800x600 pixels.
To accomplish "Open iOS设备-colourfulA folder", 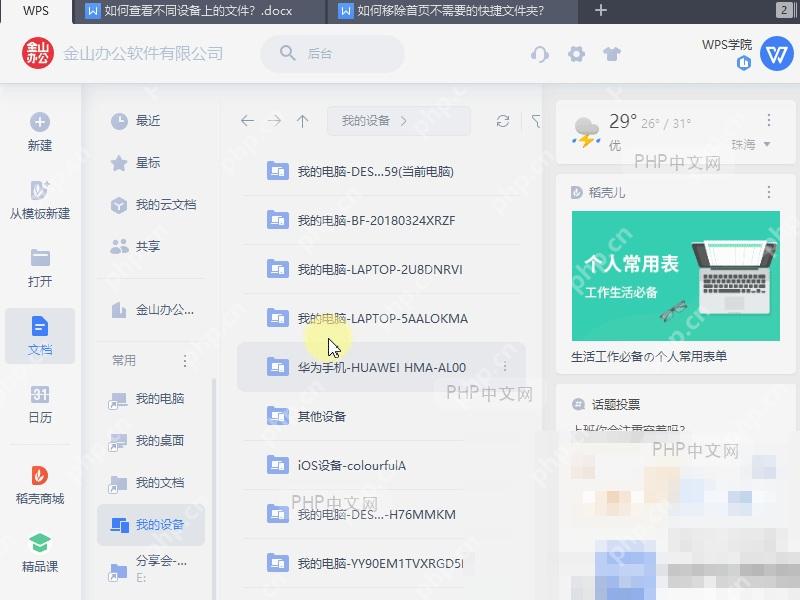I will [x=382, y=465].
